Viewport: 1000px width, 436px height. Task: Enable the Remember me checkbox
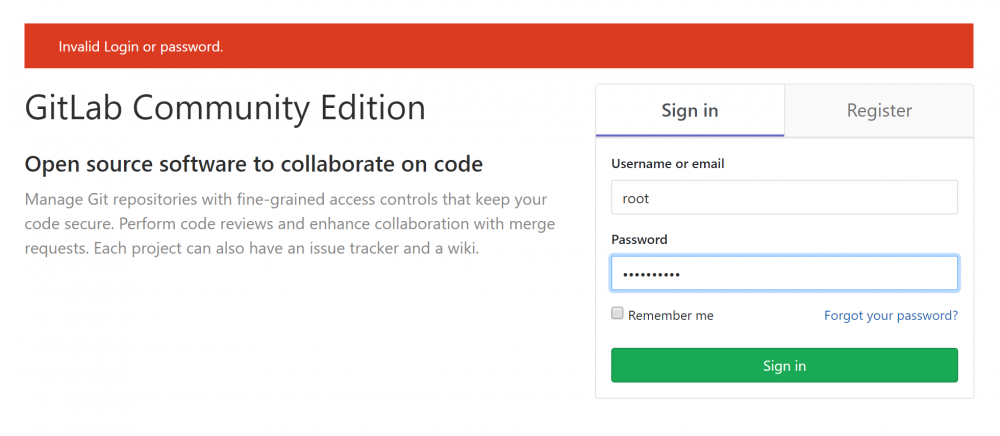[617, 314]
